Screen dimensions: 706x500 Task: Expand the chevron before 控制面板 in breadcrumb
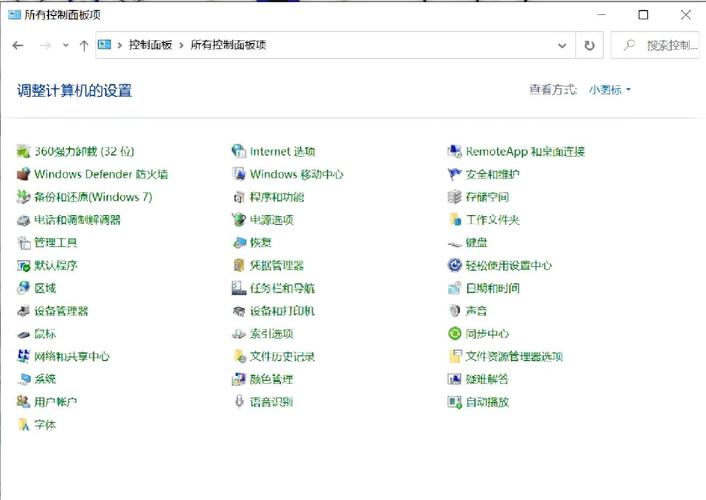point(120,45)
